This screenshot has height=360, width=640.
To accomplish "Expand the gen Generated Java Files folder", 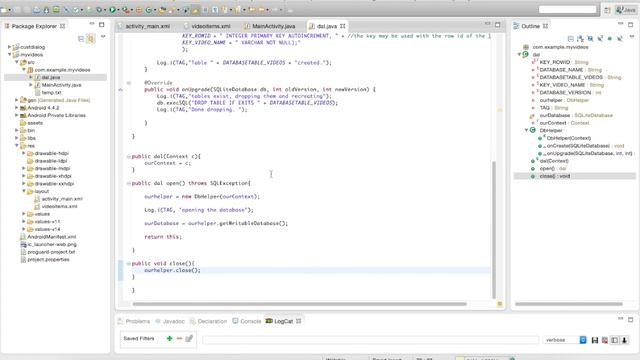I will pos(17,100).
